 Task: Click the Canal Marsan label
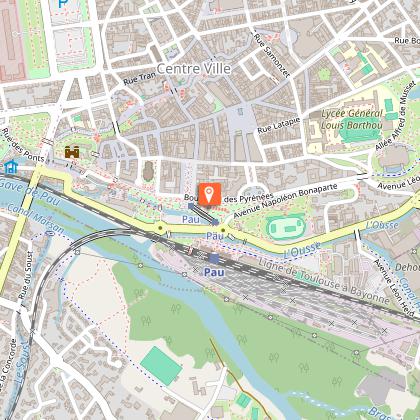pyautogui.click(x=35, y=219)
